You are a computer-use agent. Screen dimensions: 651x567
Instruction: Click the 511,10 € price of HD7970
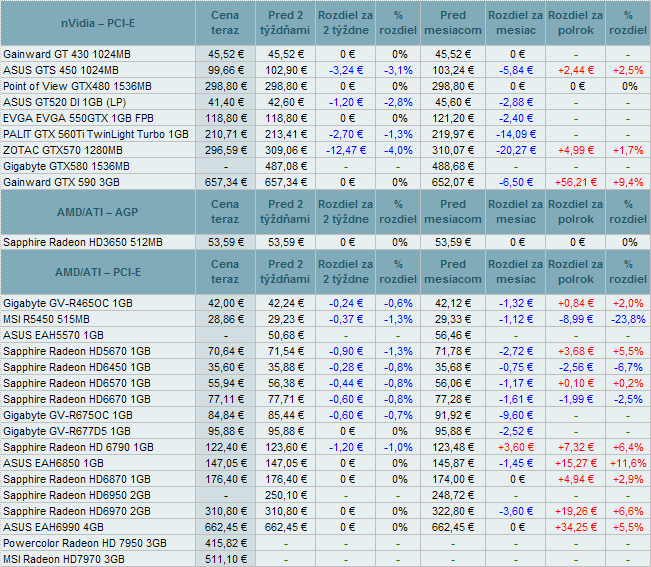tap(226, 560)
